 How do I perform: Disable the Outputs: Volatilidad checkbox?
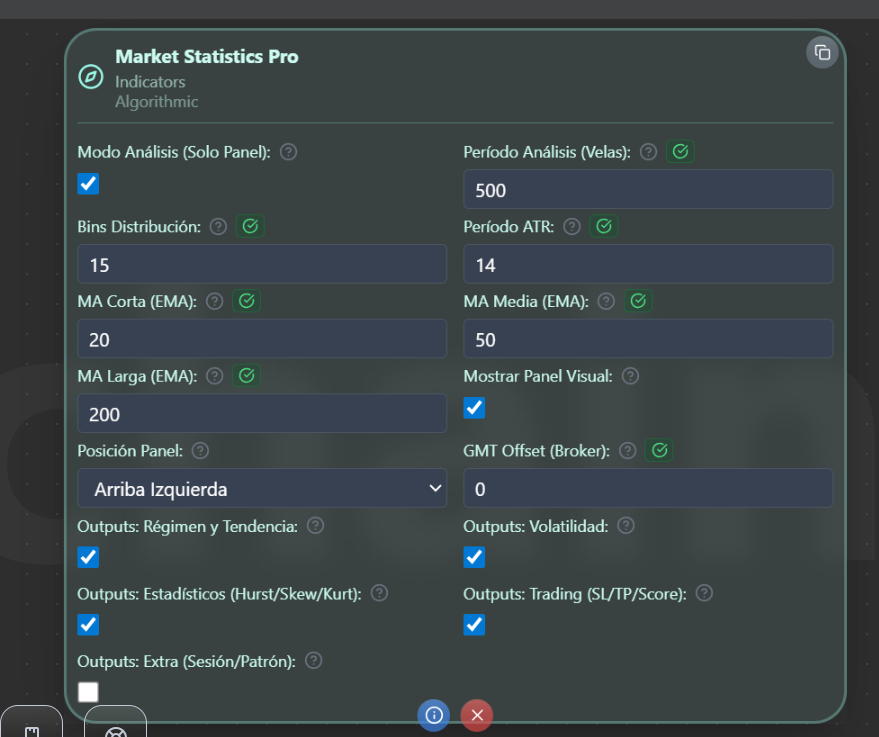(x=474, y=557)
